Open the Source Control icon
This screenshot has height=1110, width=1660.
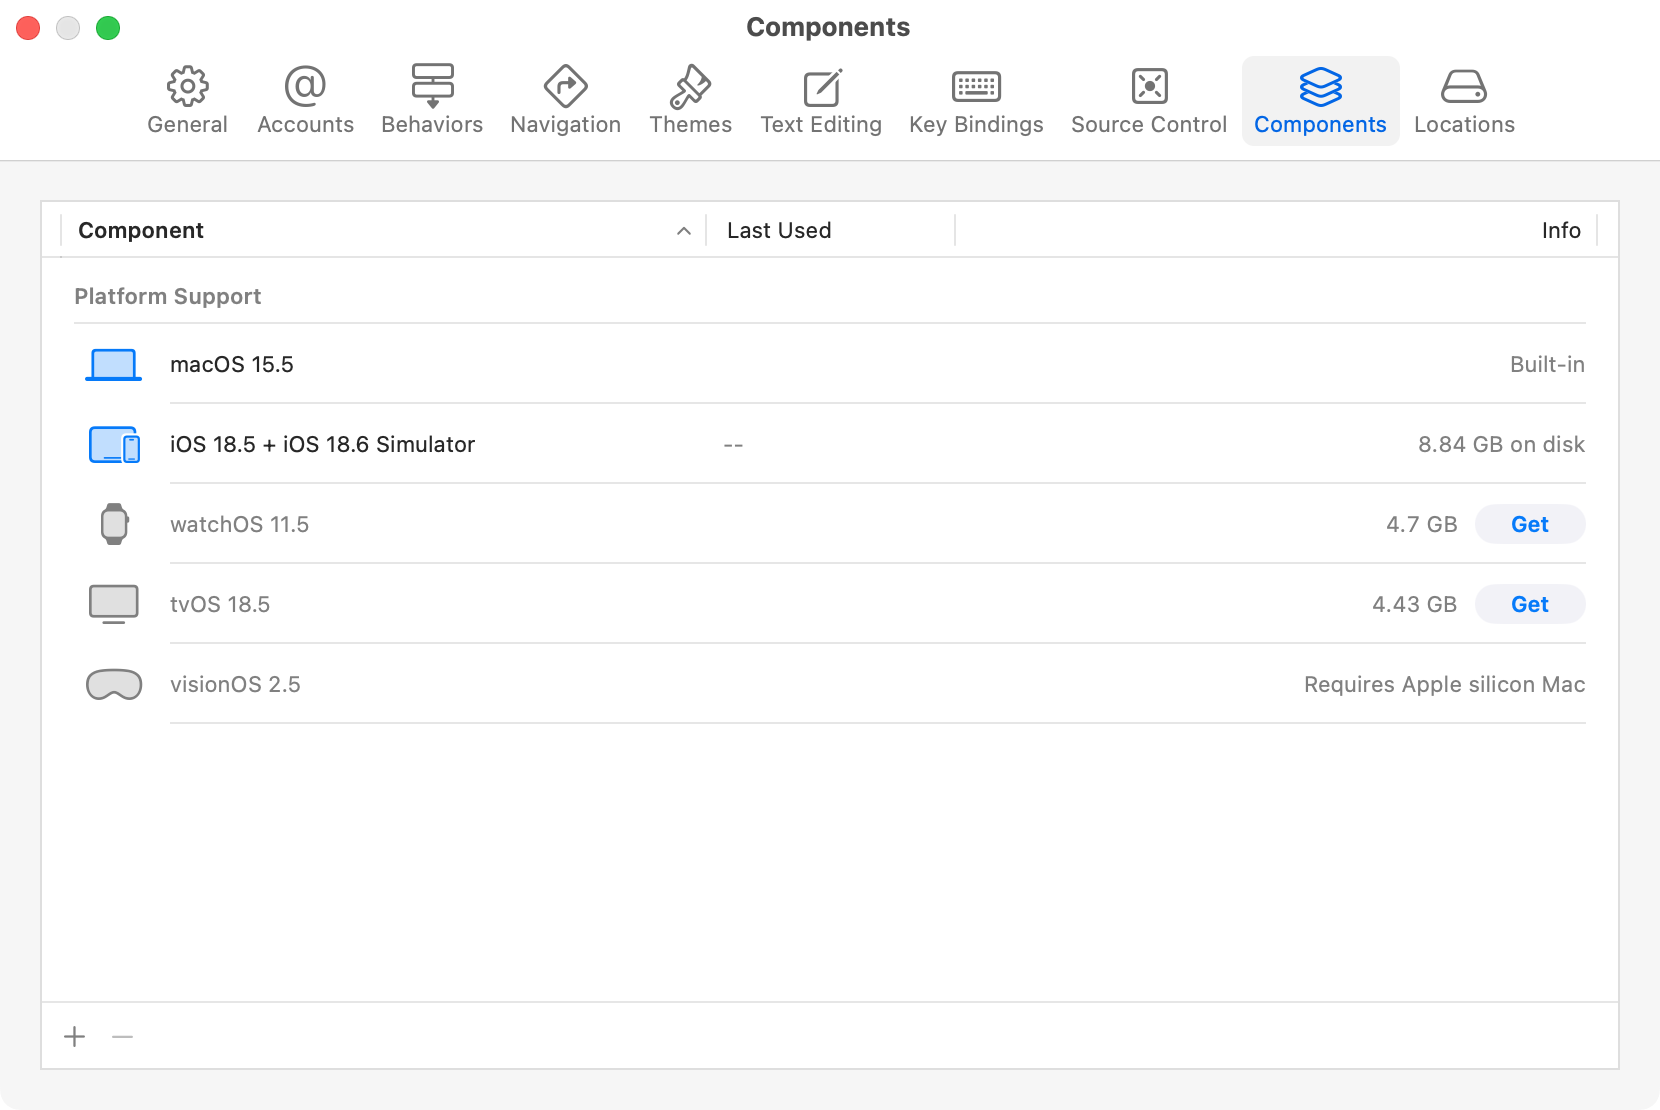pos(1149,86)
